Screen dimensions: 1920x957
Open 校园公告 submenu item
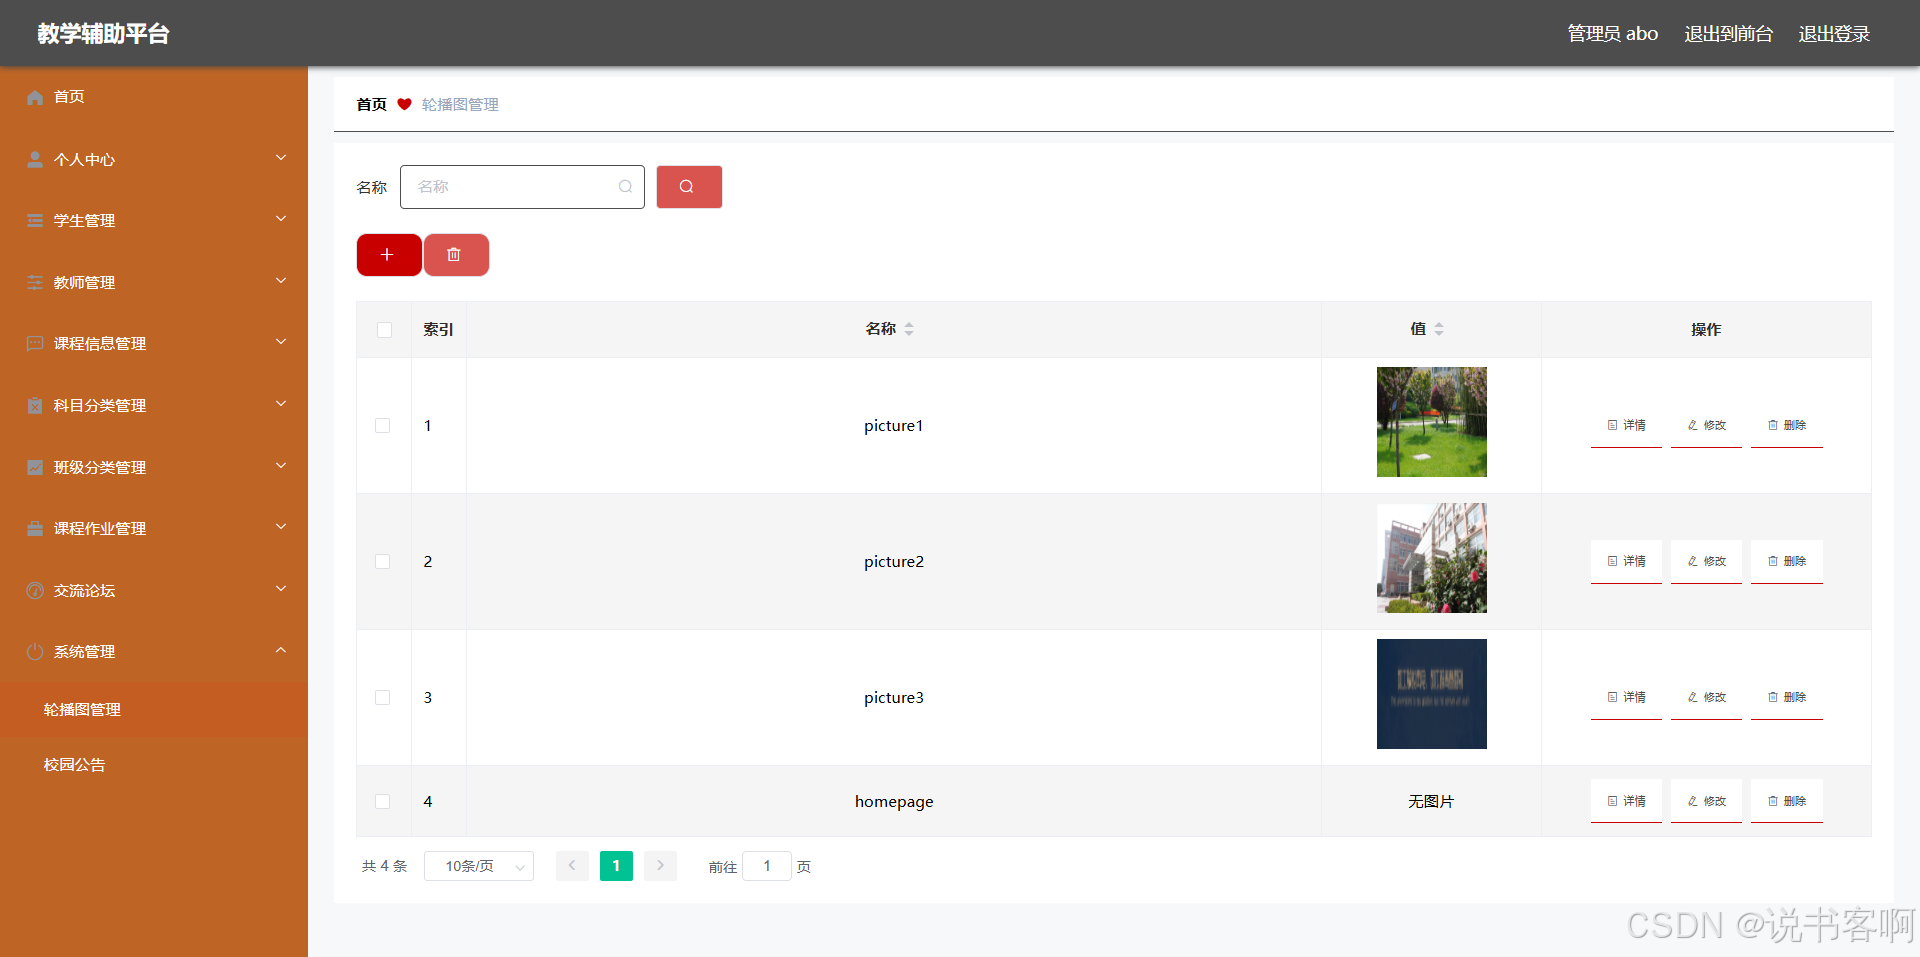[x=154, y=765]
